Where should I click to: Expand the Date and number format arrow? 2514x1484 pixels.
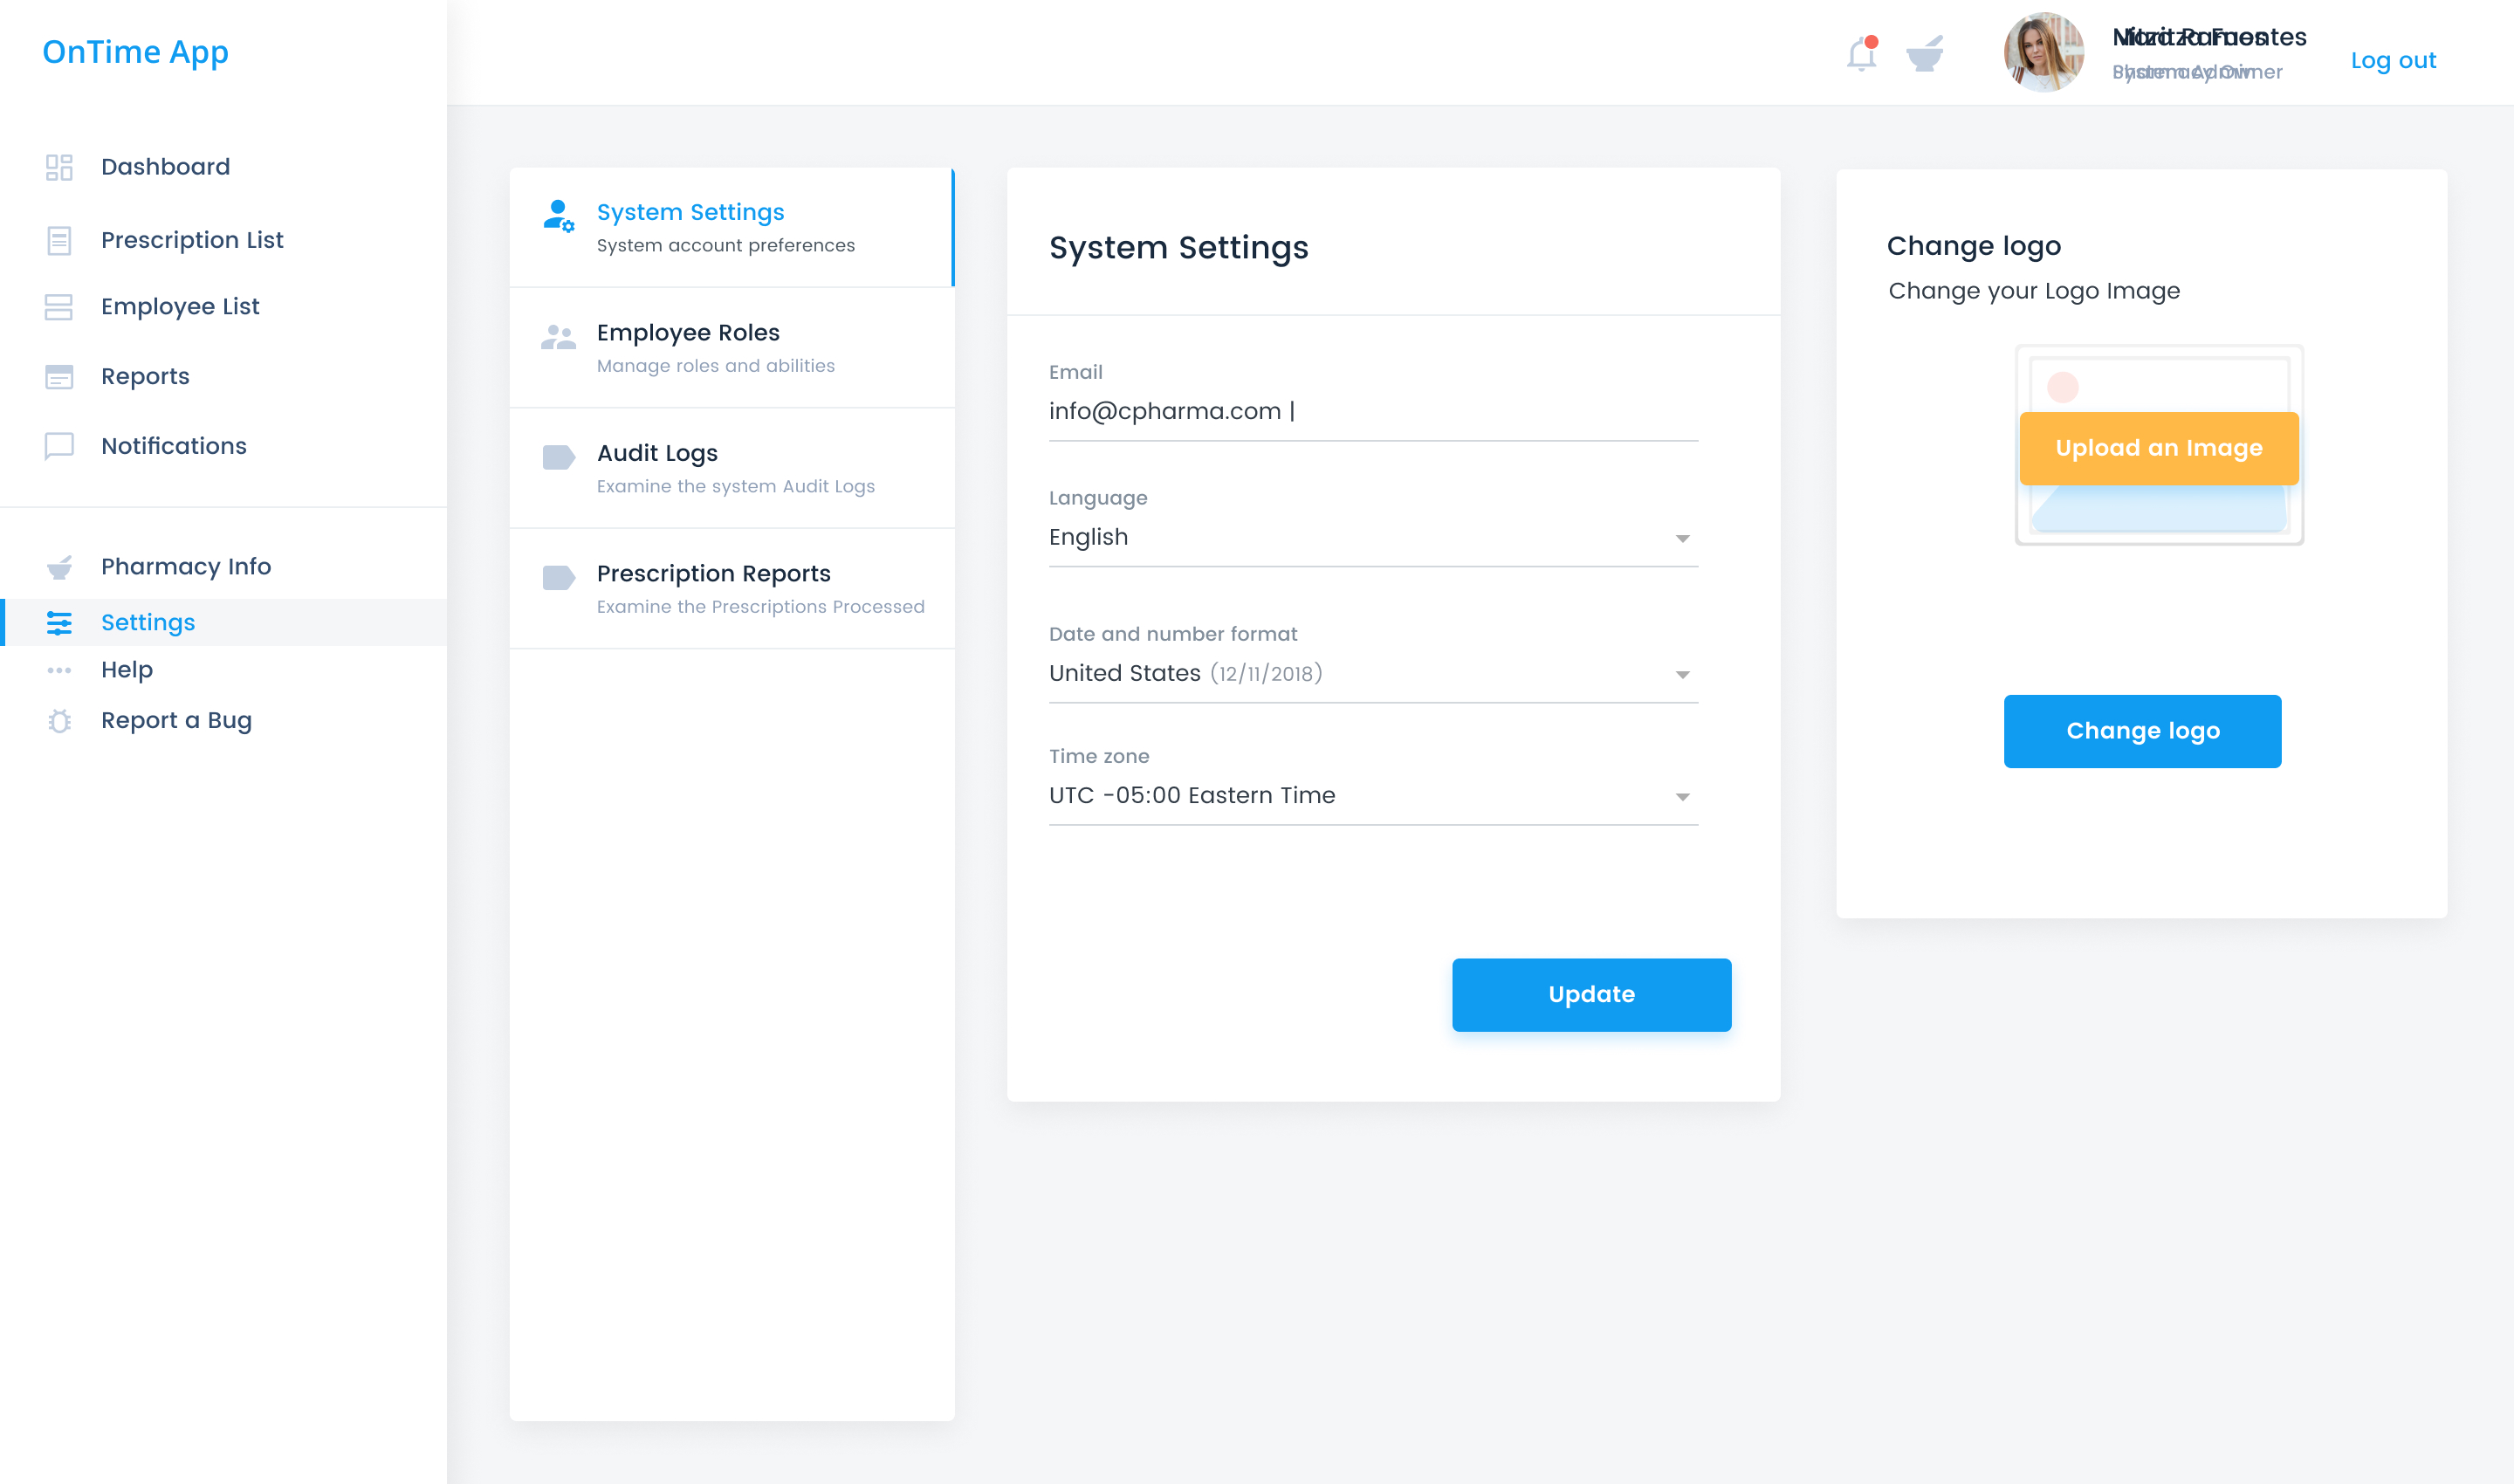click(x=1682, y=675)
